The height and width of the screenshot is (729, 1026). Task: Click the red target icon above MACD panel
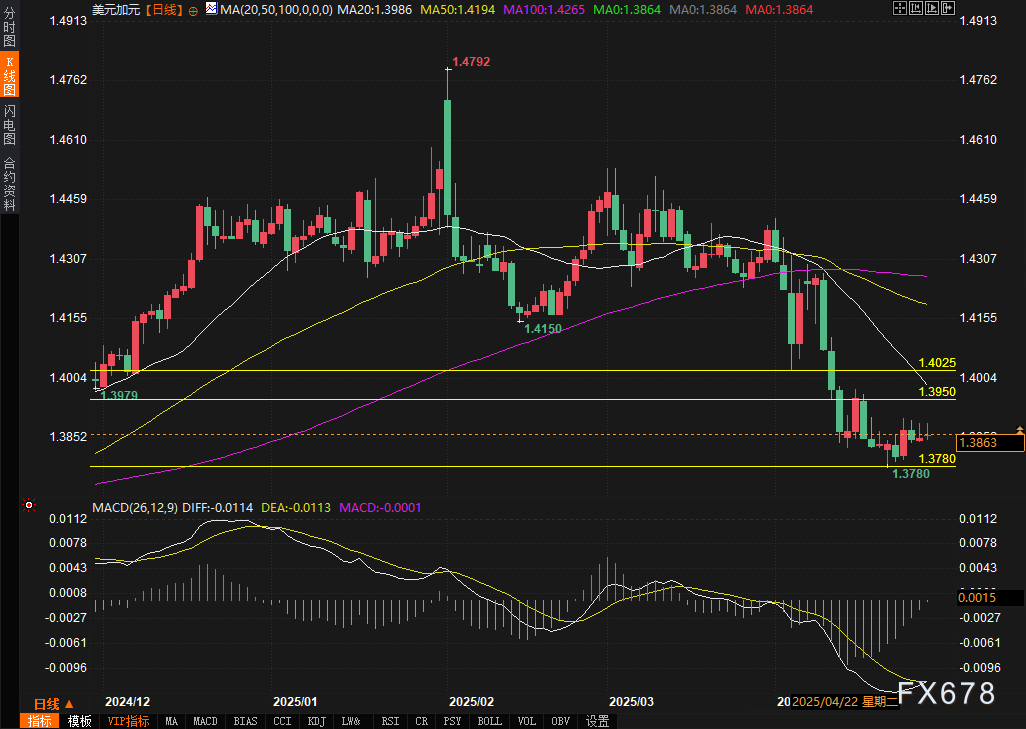click(28, 507)
